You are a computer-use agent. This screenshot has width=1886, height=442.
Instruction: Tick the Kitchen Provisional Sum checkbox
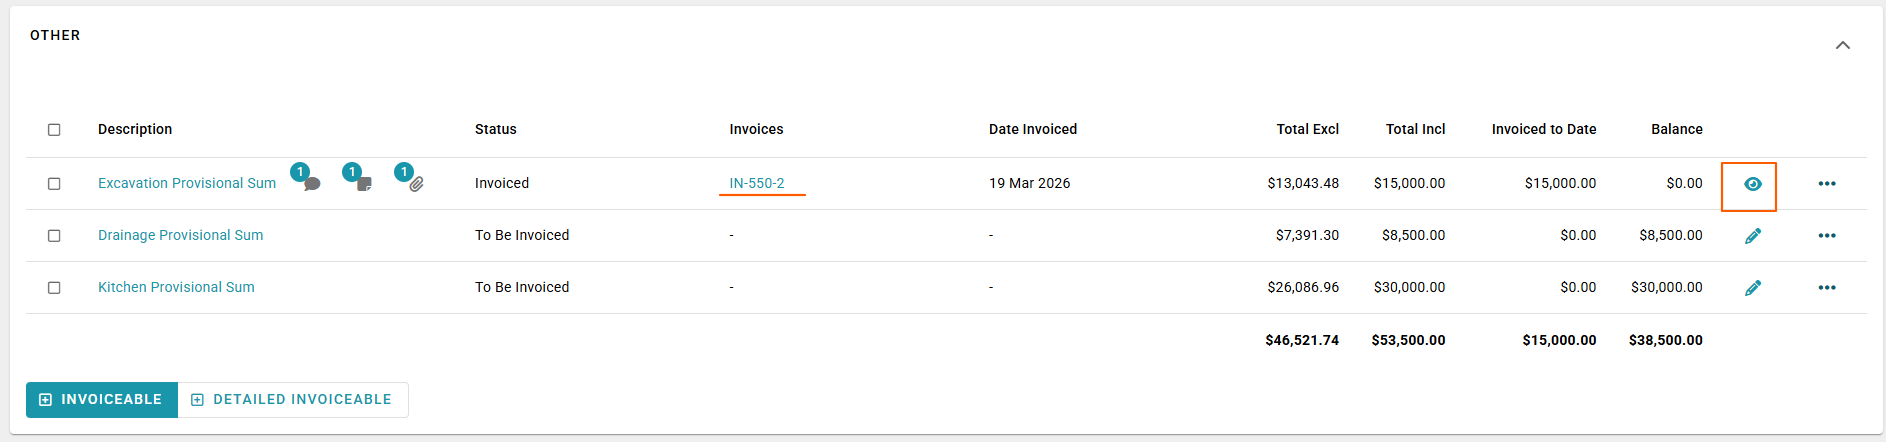(54, 288)
